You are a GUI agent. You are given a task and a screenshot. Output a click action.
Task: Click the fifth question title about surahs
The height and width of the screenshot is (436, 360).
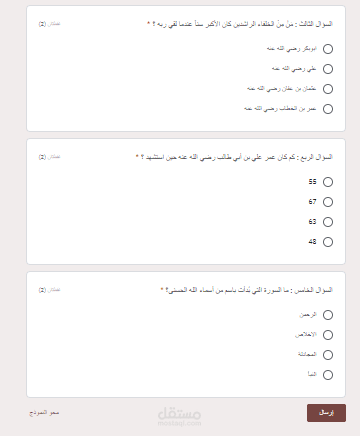click(x=249, y=290)
